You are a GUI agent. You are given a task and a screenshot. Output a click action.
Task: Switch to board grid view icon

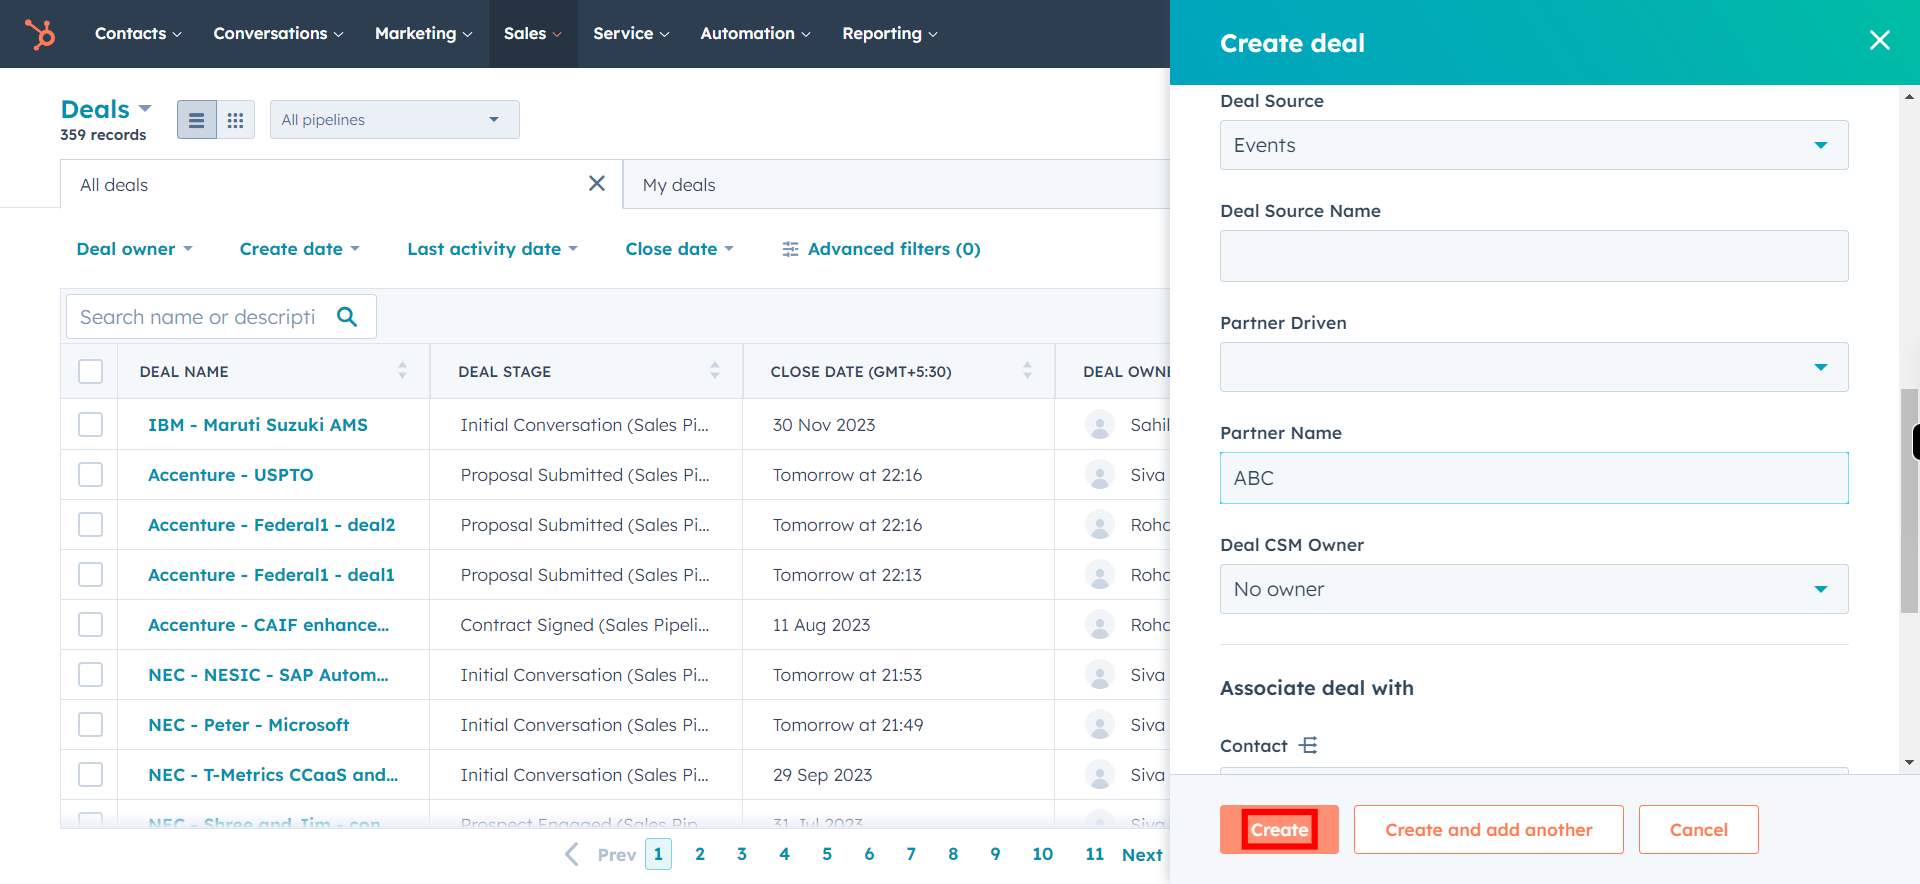click(236, 120)
